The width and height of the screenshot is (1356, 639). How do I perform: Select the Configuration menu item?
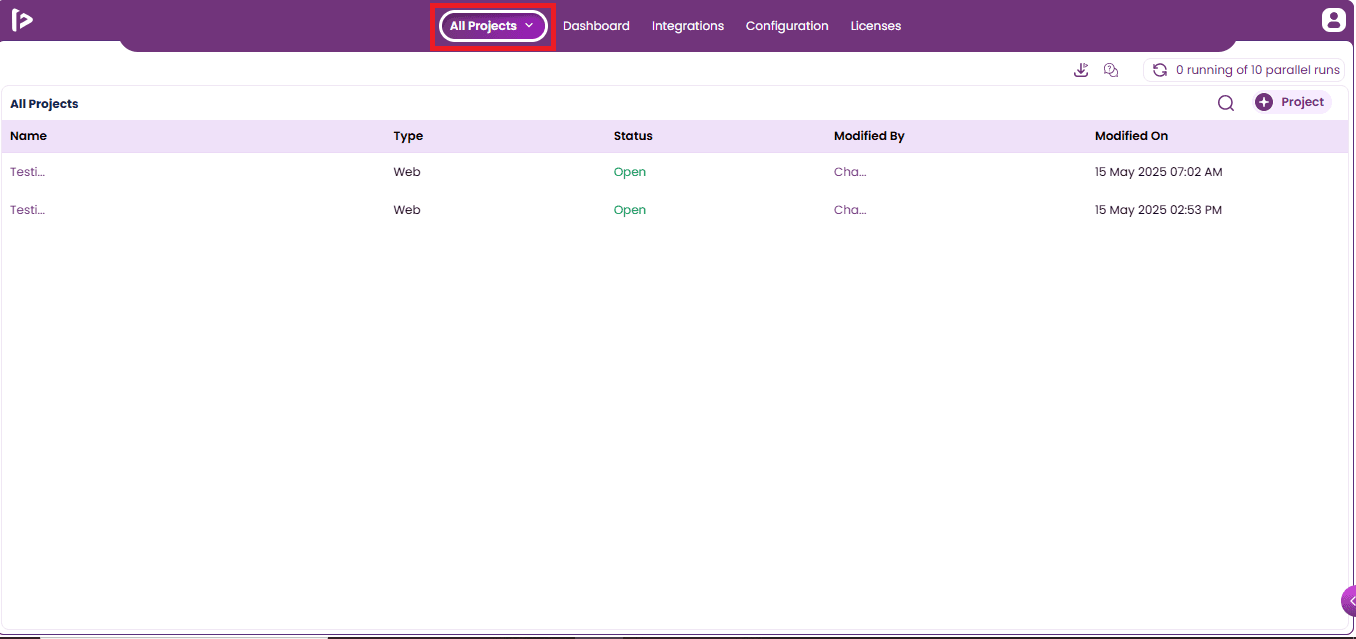pos(787,26)
